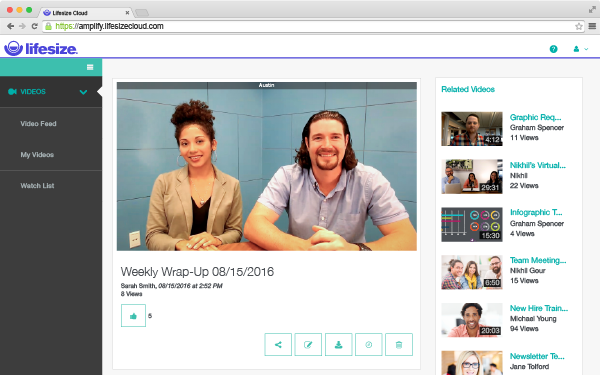Reload page with browser refresh icon
Screen dimensions: 600x375
click(34, 26)
